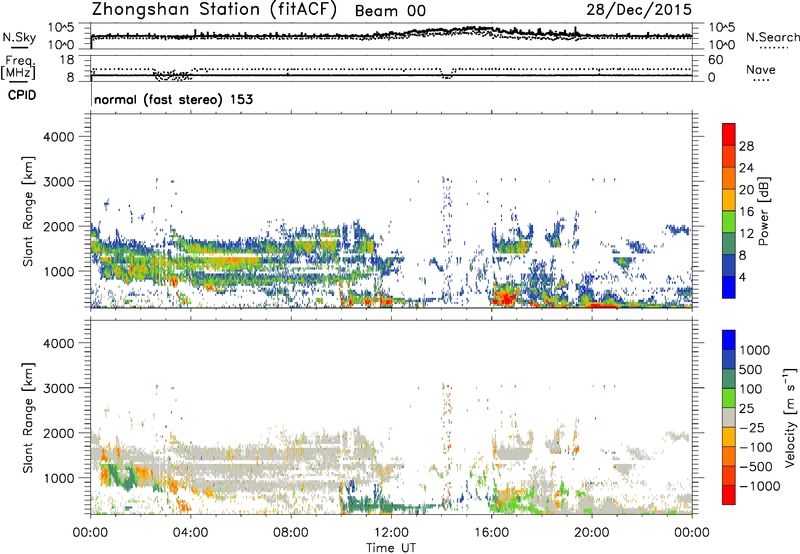
Task: Click the "04:00" time tick label
Action: 190,533
